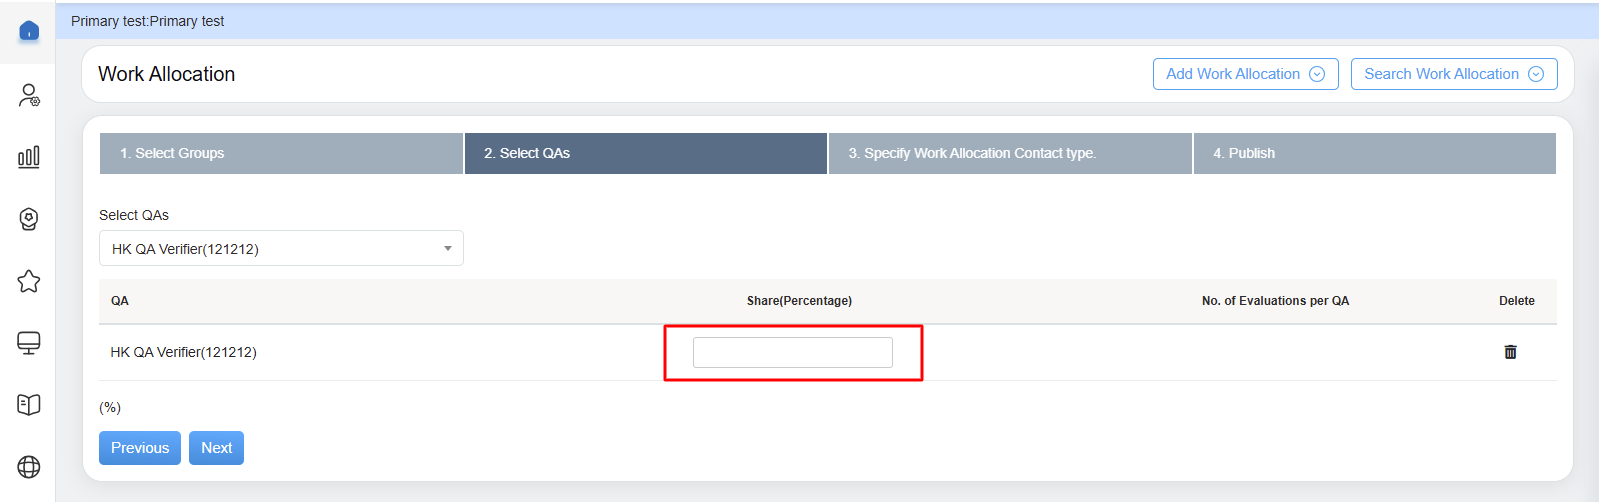Open the bar chart reports icon

coord(29,157)
